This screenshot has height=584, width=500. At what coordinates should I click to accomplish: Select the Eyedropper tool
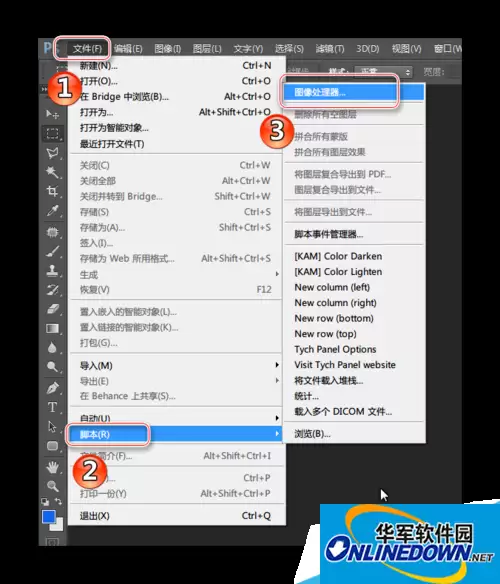(53, 211)
